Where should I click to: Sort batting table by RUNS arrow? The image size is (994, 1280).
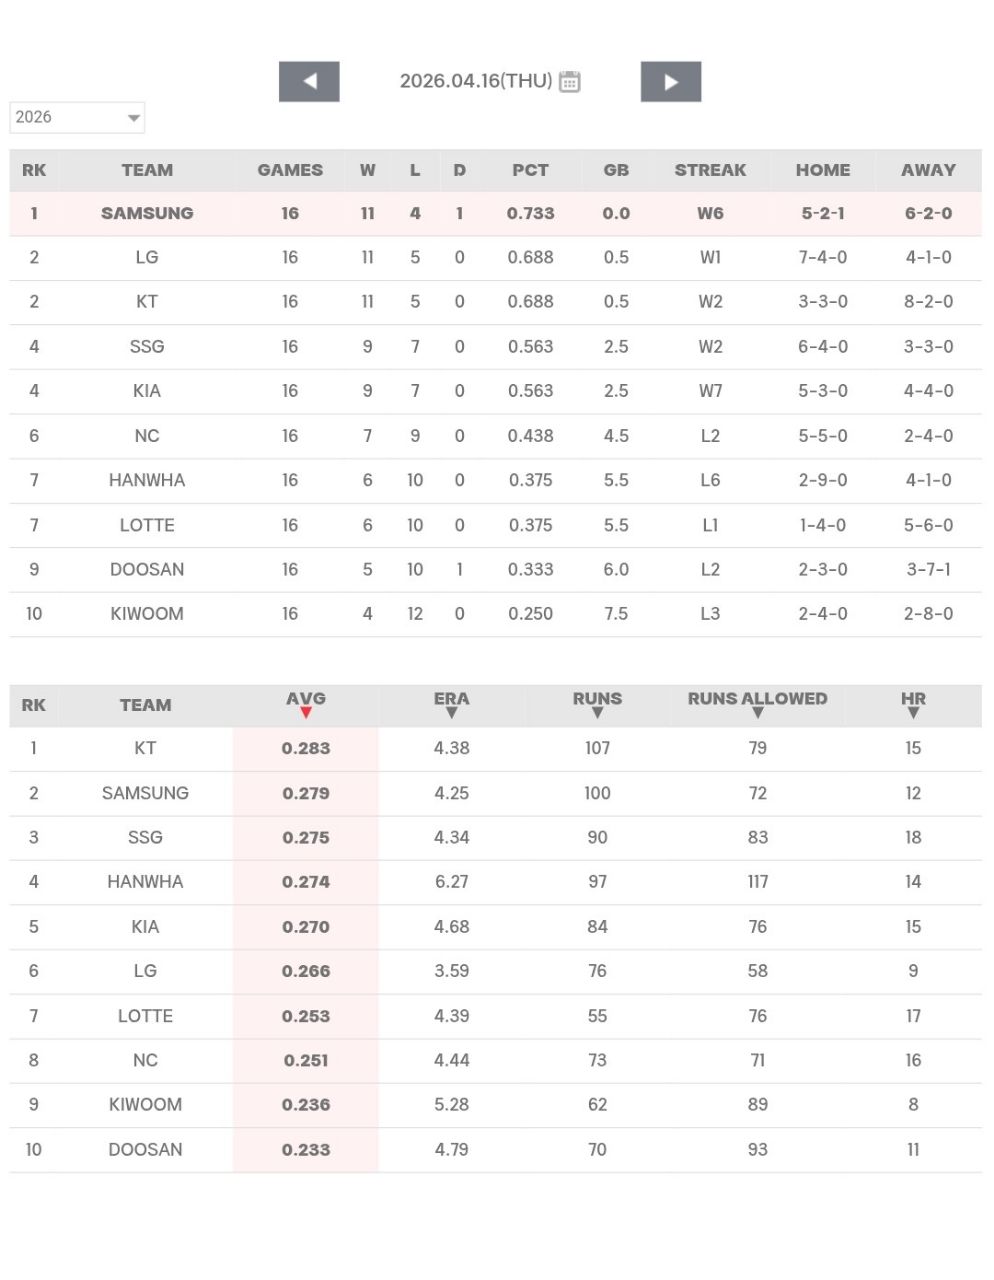(x=597, y=712)
